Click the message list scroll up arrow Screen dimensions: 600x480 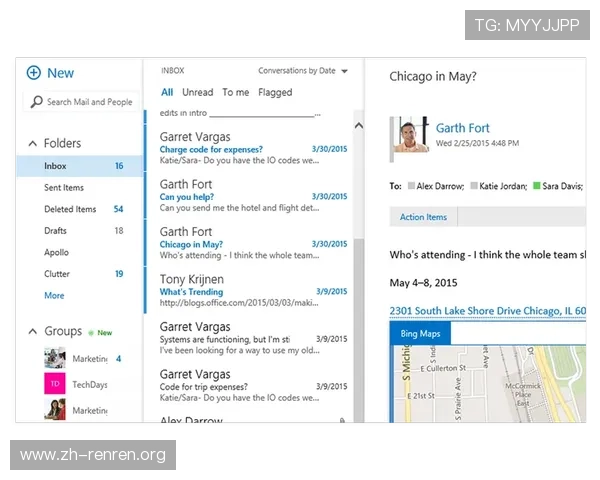[x=357, y=125]
